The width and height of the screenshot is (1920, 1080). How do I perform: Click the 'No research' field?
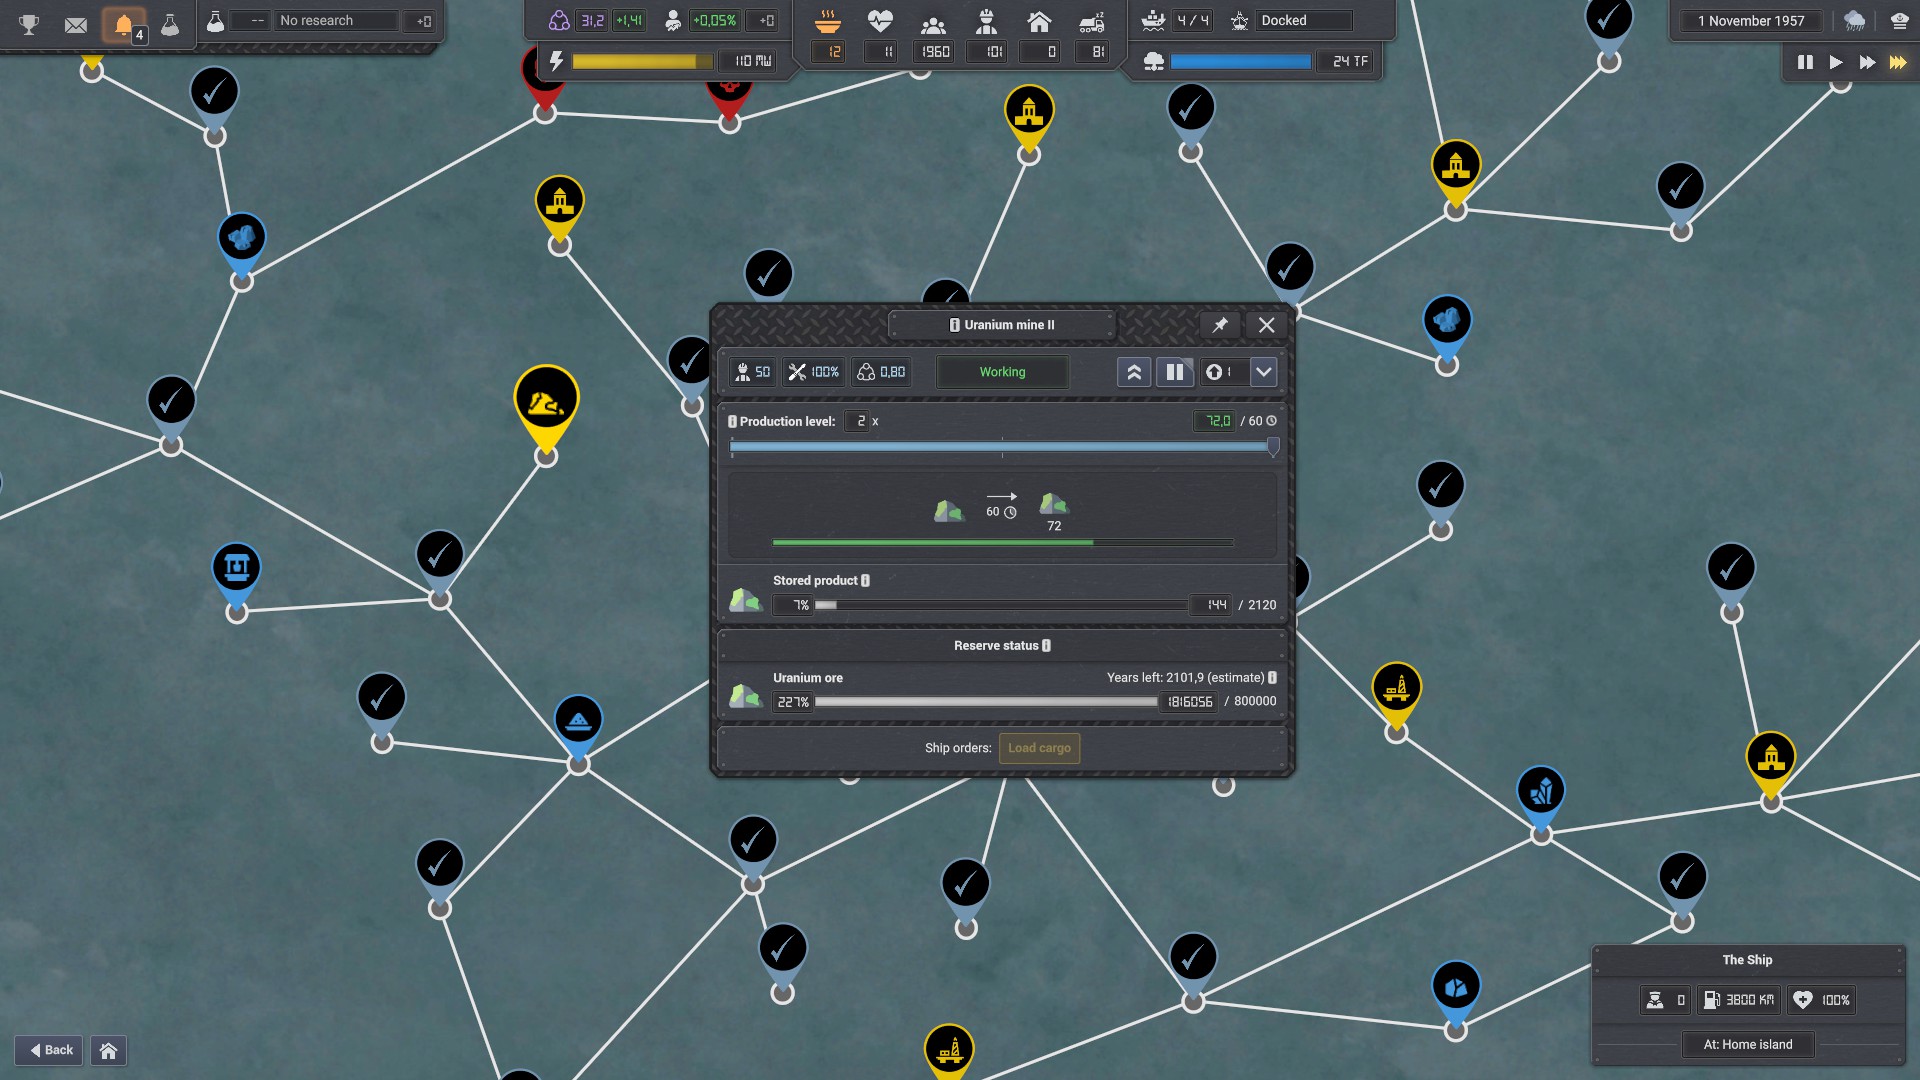(x=336, y=20)
